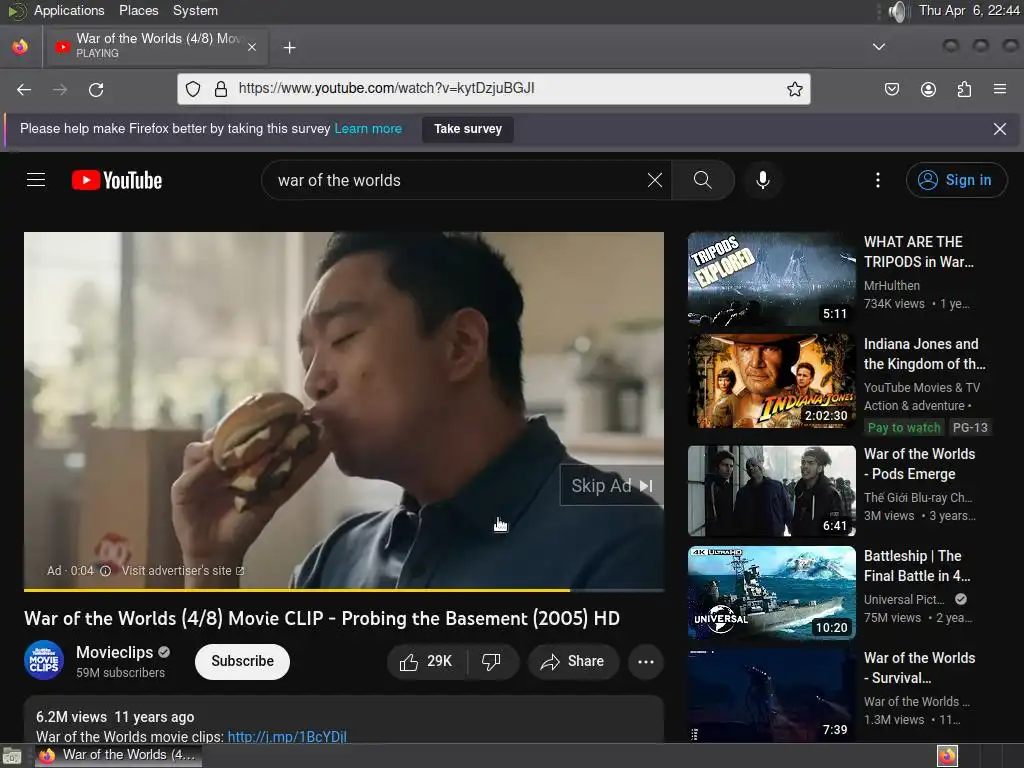This screenshot has height=768, width=1024.
Task: Open MrHulthen channel name
Action: [x=891, y=285]
